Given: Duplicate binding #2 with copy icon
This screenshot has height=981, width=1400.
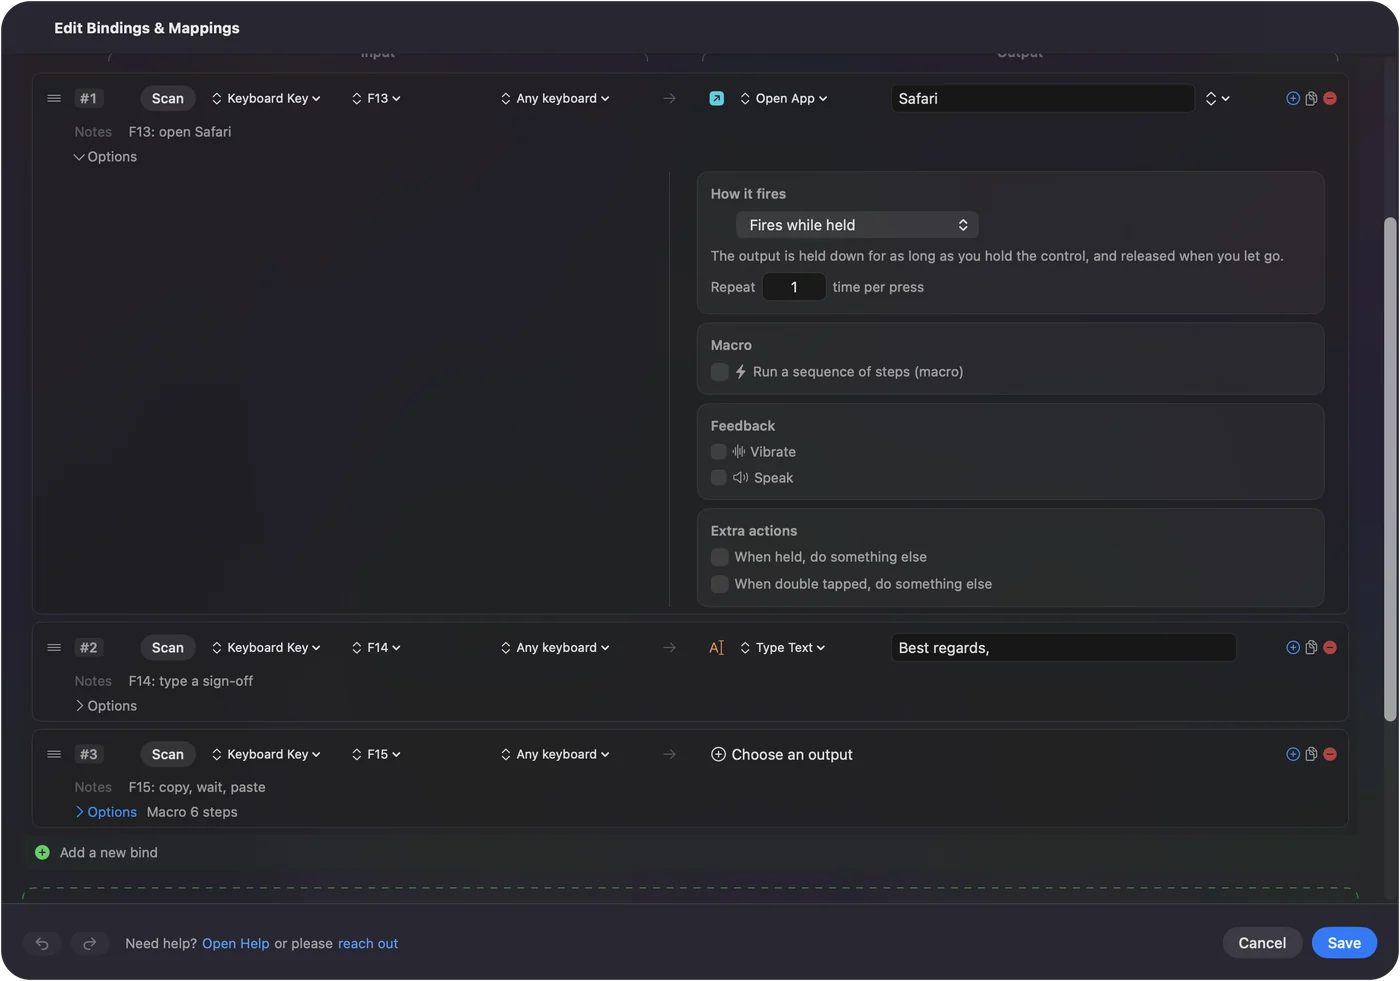Looking at the screenshot, I should tap(1311, 647).
